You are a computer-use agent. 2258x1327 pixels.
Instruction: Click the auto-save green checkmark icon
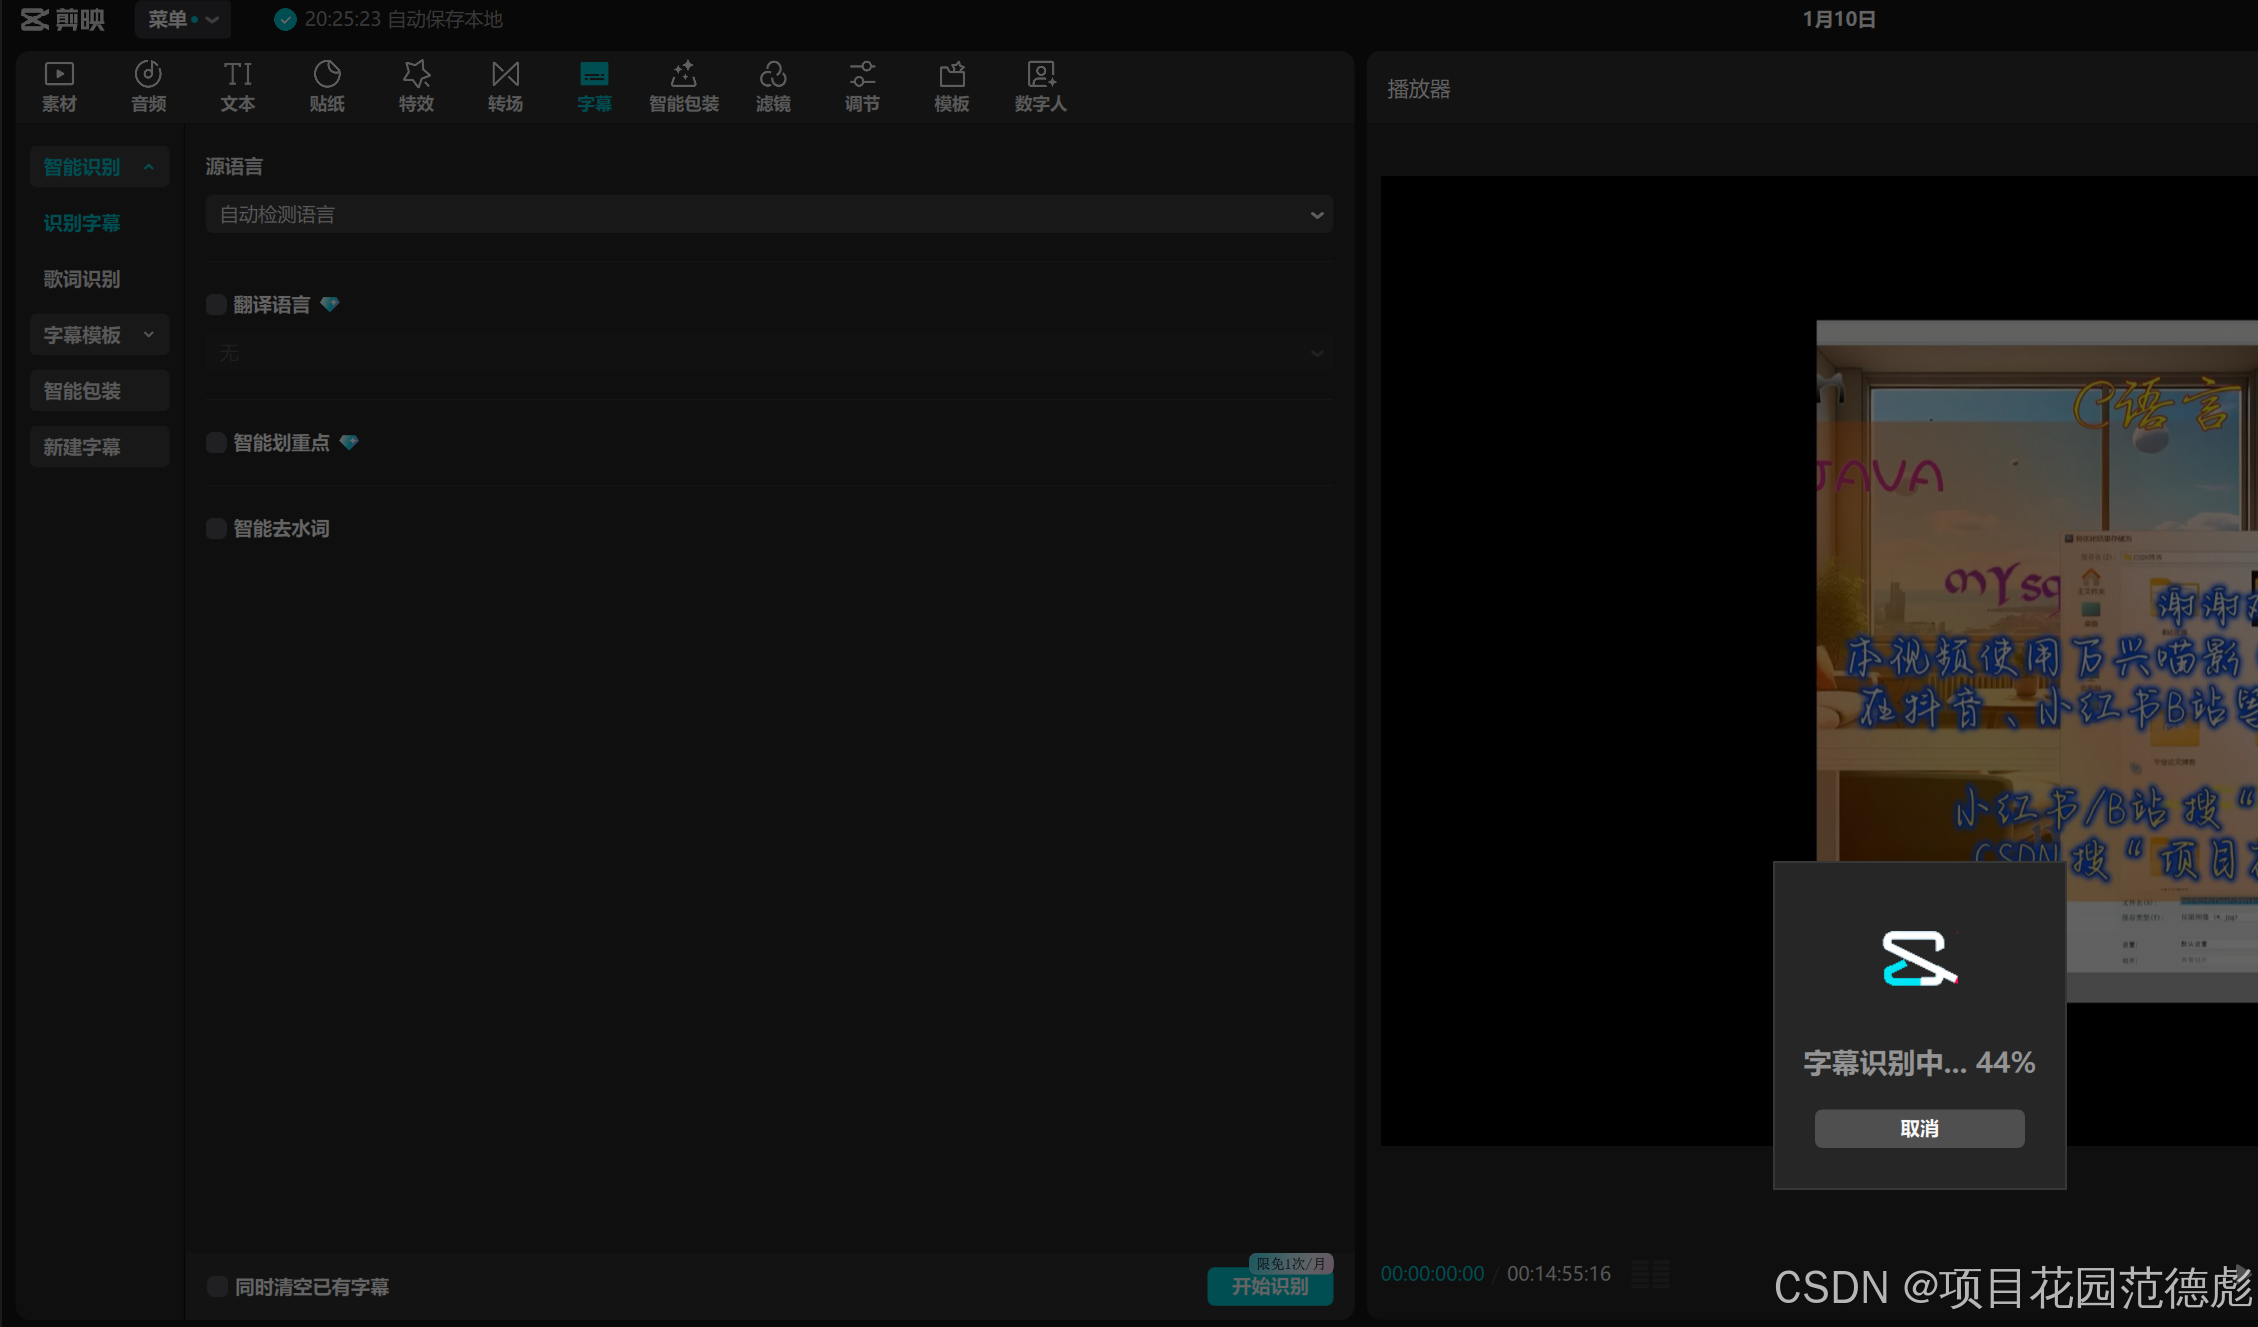(x=285, y=19)
